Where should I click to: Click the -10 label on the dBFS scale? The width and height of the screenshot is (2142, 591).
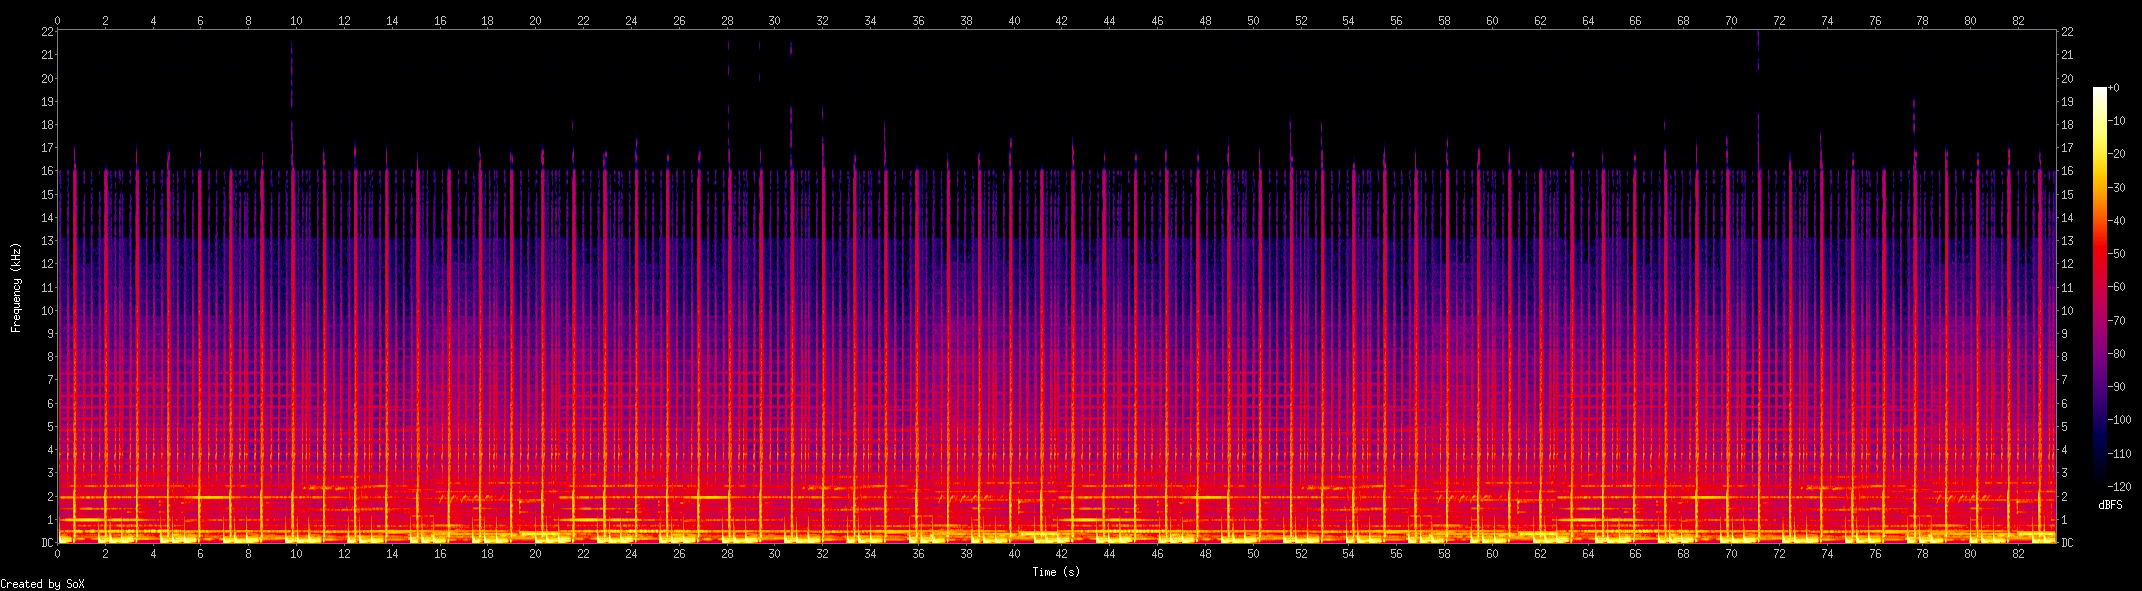[x=2117, y=121]
